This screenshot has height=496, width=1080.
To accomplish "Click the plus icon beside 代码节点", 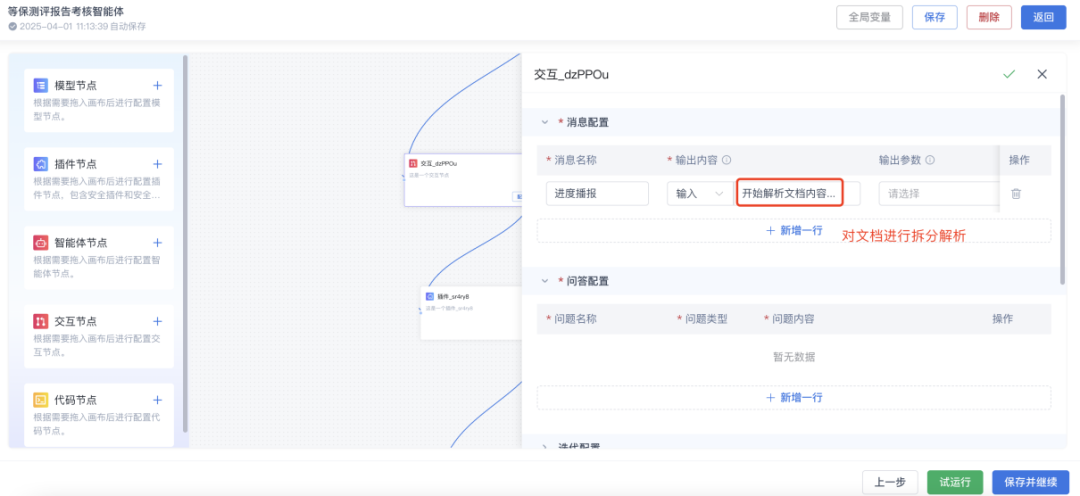I will pyautogui.click(x=157, y=400).
